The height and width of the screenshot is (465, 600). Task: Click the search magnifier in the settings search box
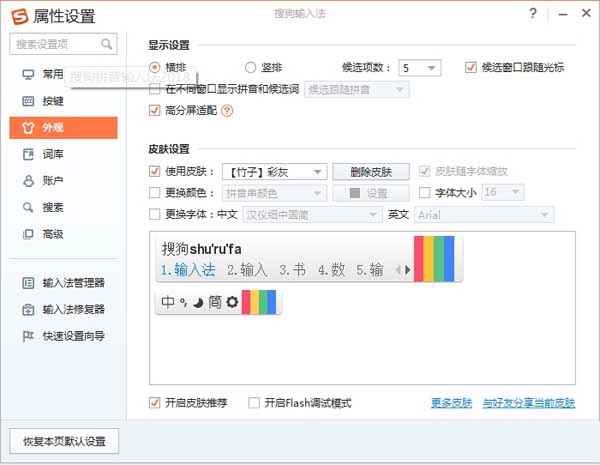click(106, 44)
